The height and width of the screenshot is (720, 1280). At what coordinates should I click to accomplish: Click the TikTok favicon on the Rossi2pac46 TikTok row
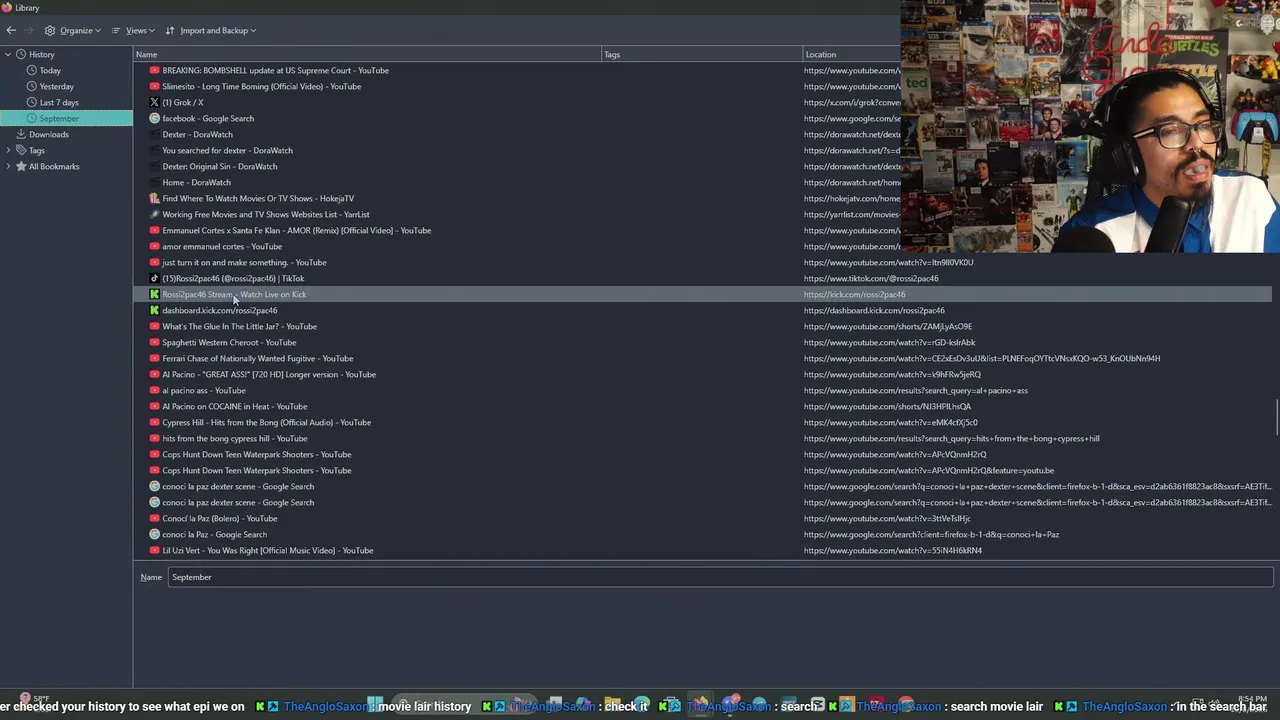(154, 278)
